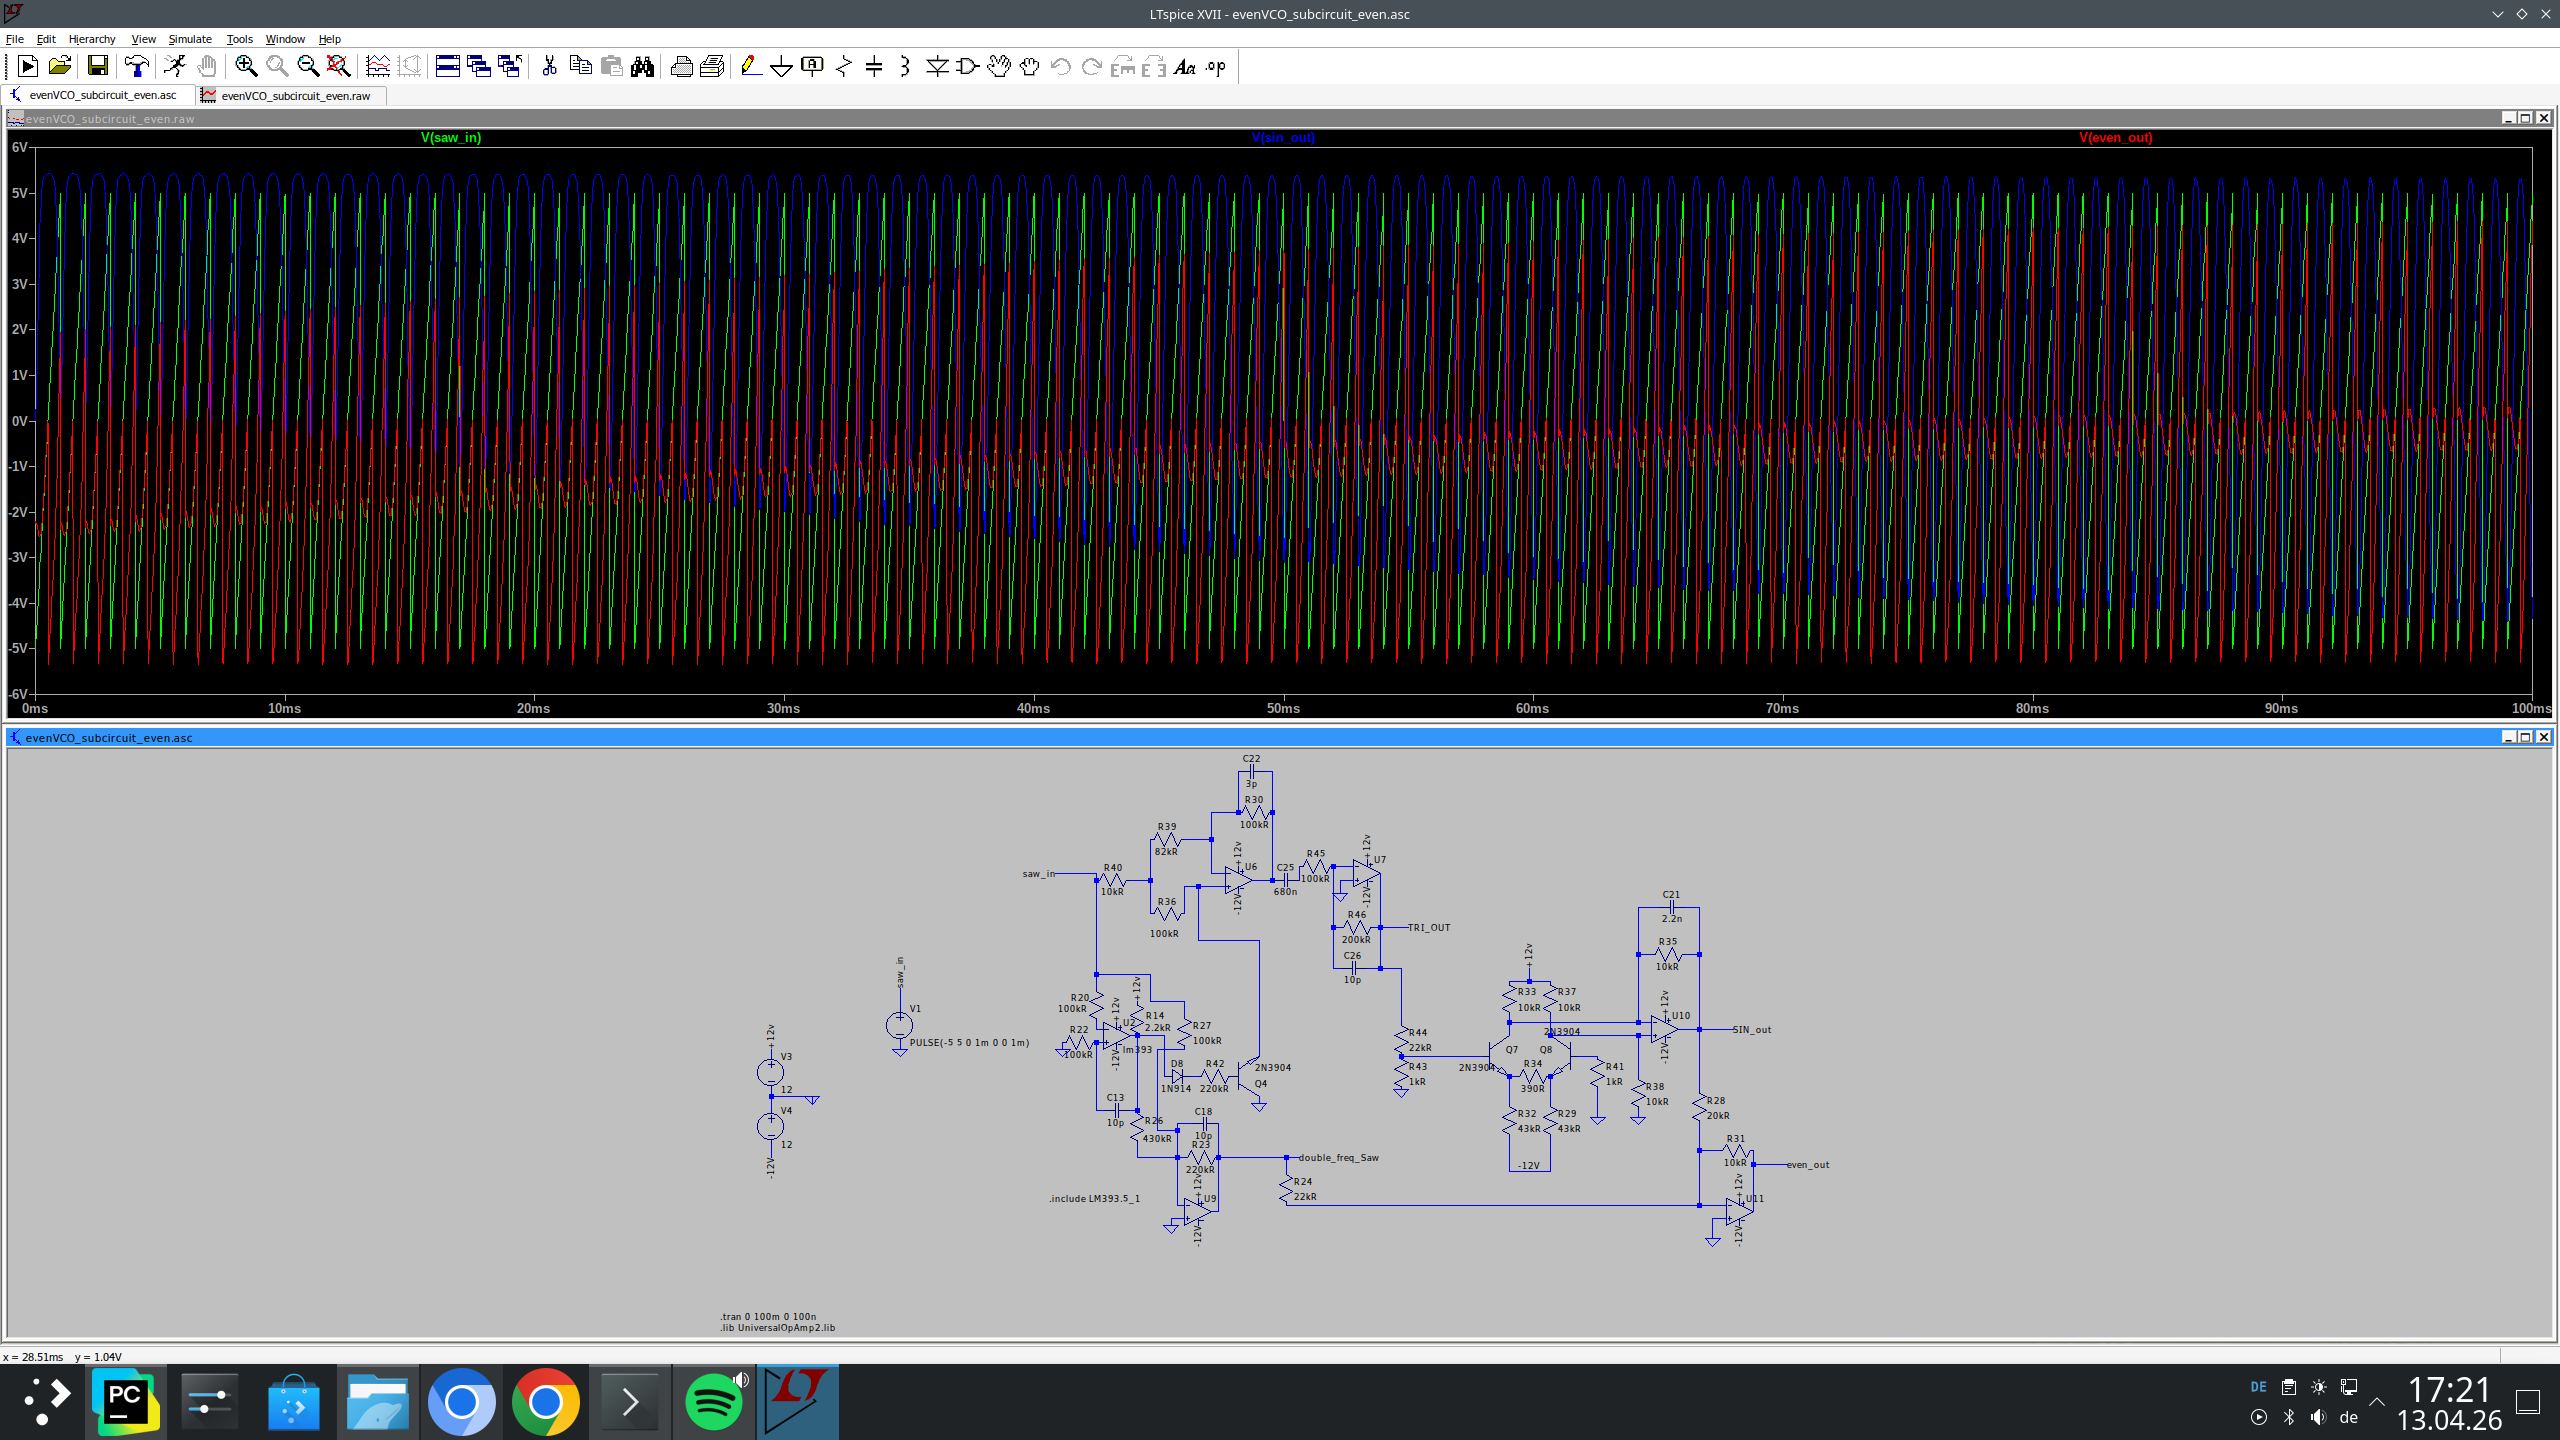Expand the system tray hidden icons arrow
This screenshot has width=2560, height=1440.
click(x=2377, y=1402)
